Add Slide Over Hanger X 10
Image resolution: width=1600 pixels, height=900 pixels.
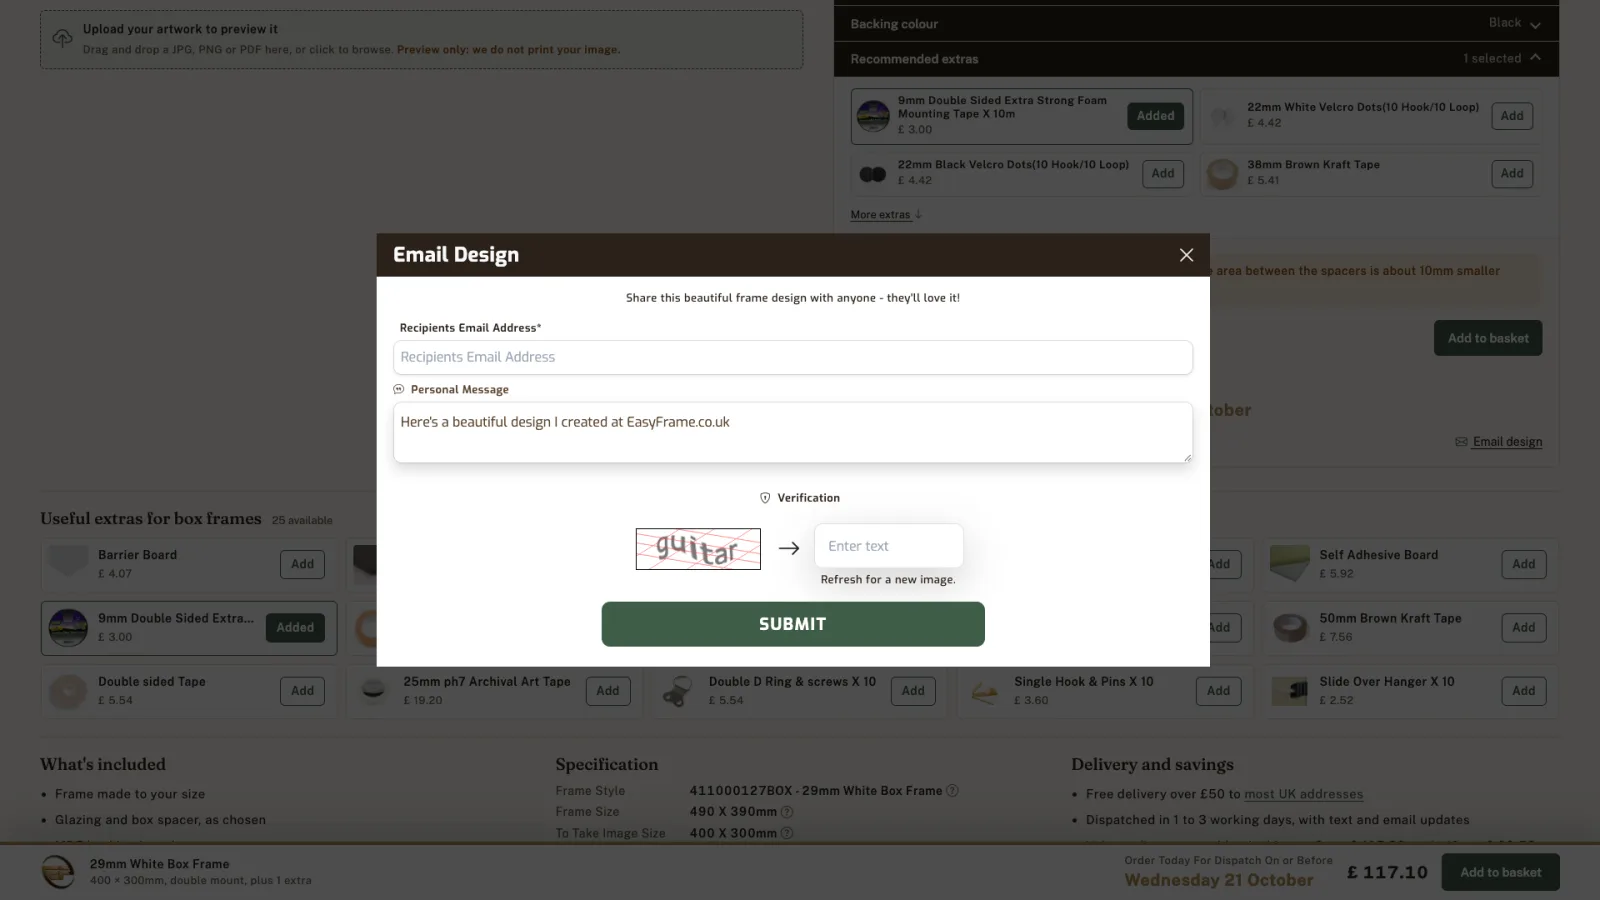coord(1524,691)
